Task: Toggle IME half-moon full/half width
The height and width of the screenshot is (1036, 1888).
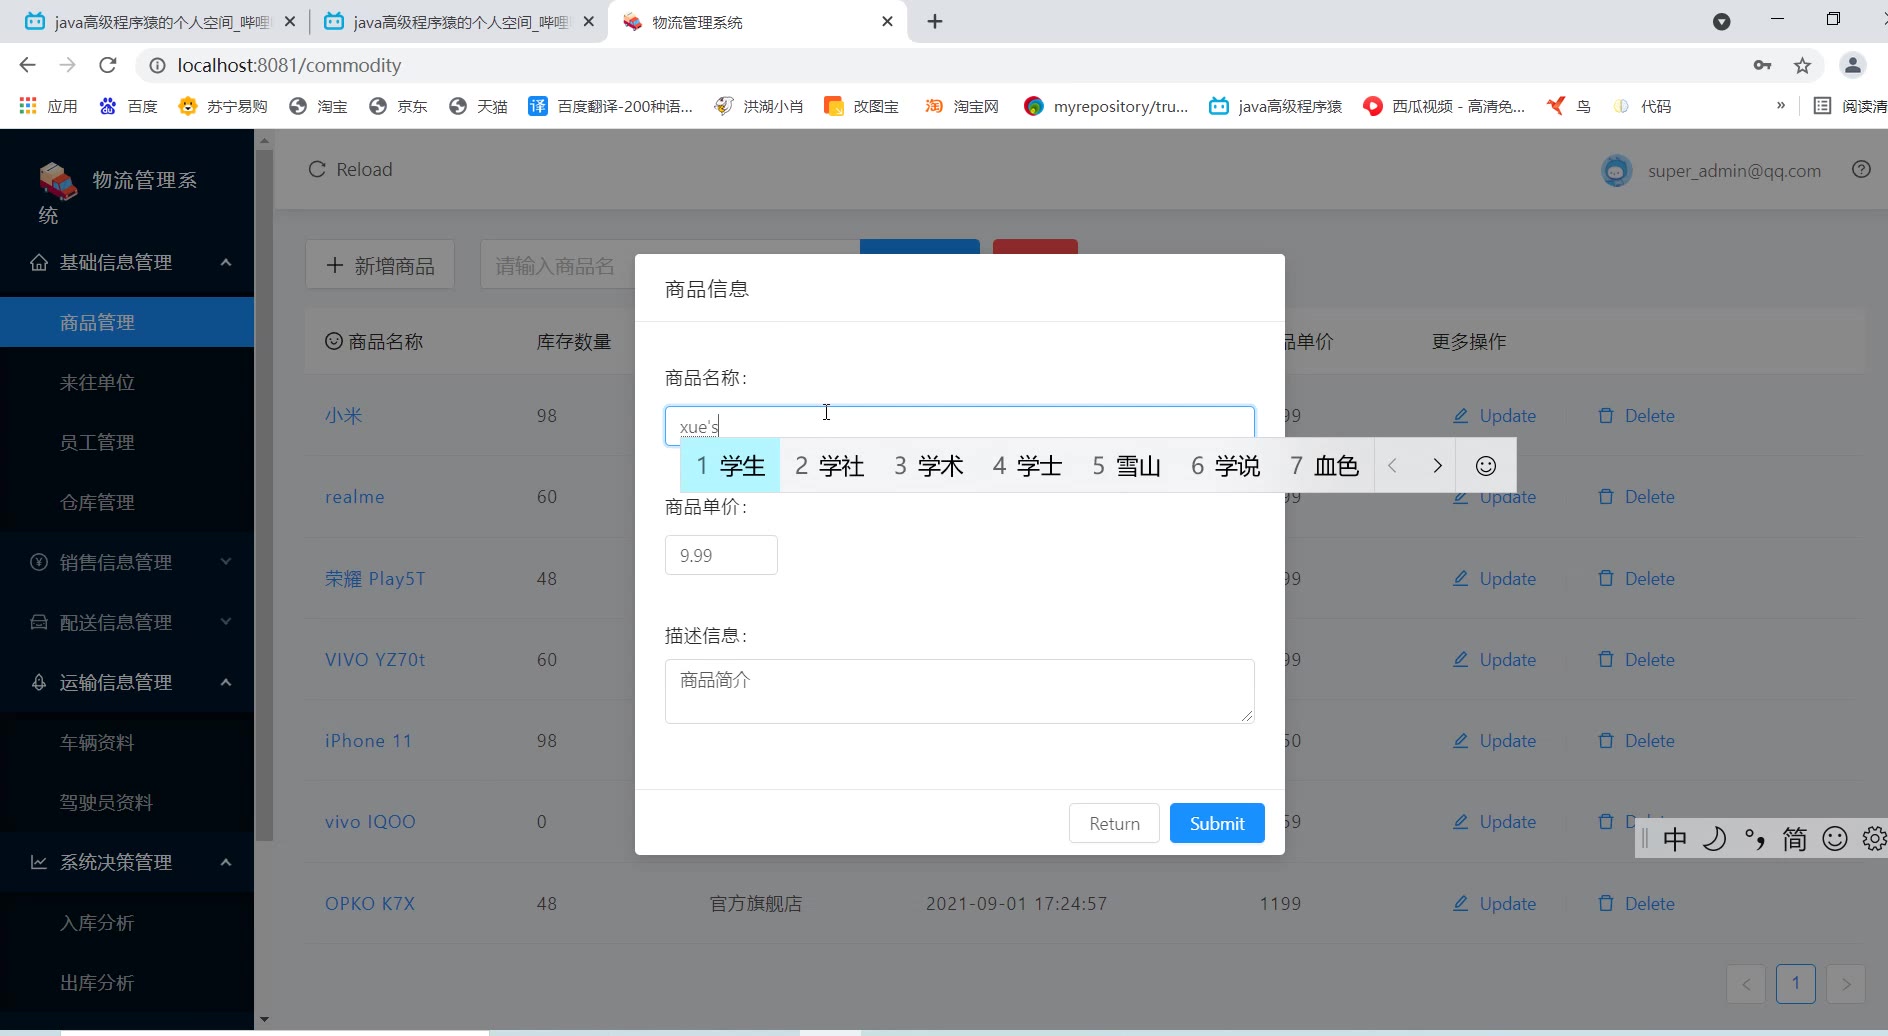Action: [1715, 839]
